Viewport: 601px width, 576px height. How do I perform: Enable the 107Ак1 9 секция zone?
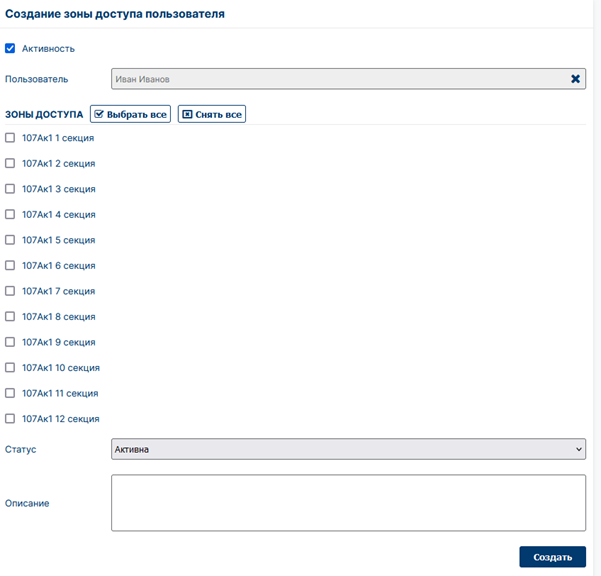click(x=10, y=342)
